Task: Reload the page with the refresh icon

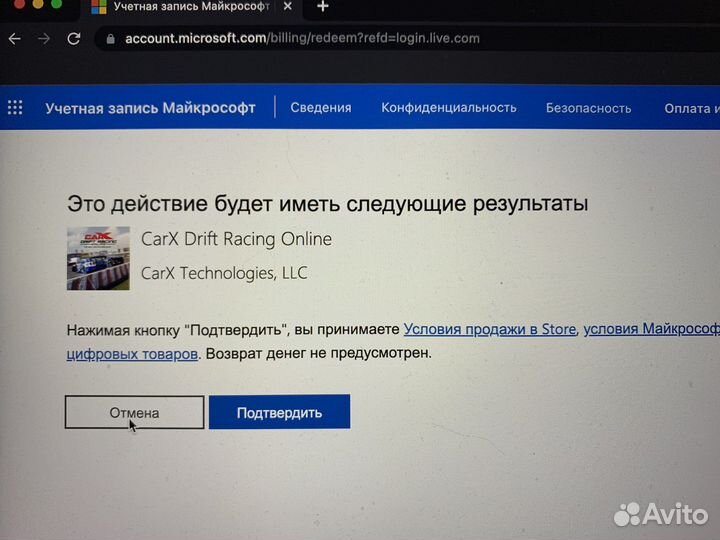Action: tap(74, 39)
